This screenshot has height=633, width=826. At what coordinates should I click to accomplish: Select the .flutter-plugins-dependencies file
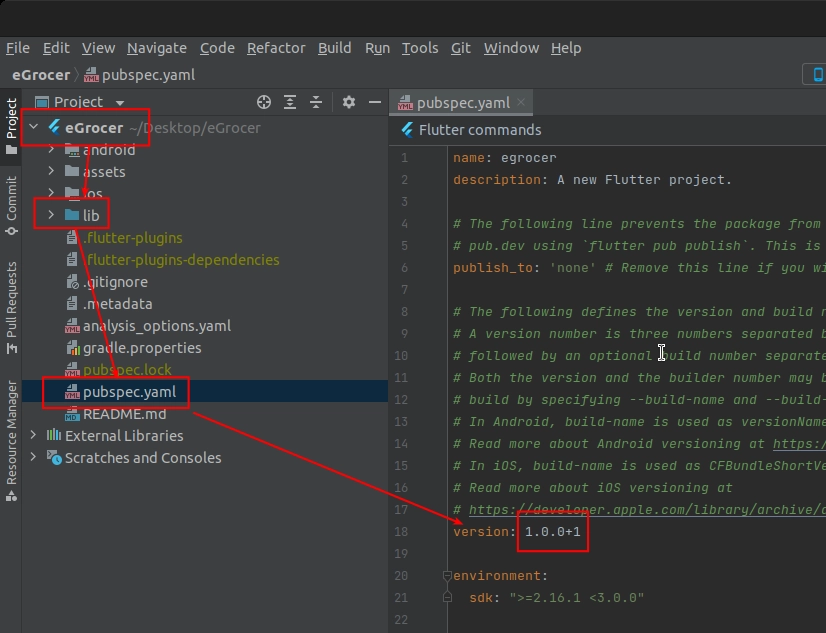pos(205,260)
